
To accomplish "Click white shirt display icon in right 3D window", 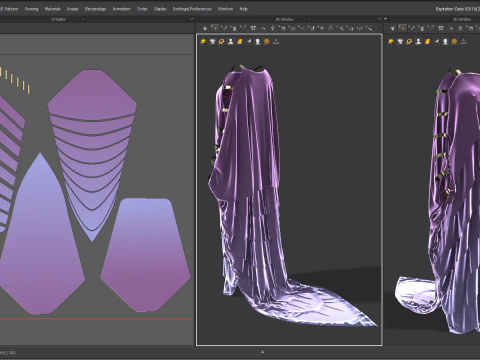I will tap(400, 42).
